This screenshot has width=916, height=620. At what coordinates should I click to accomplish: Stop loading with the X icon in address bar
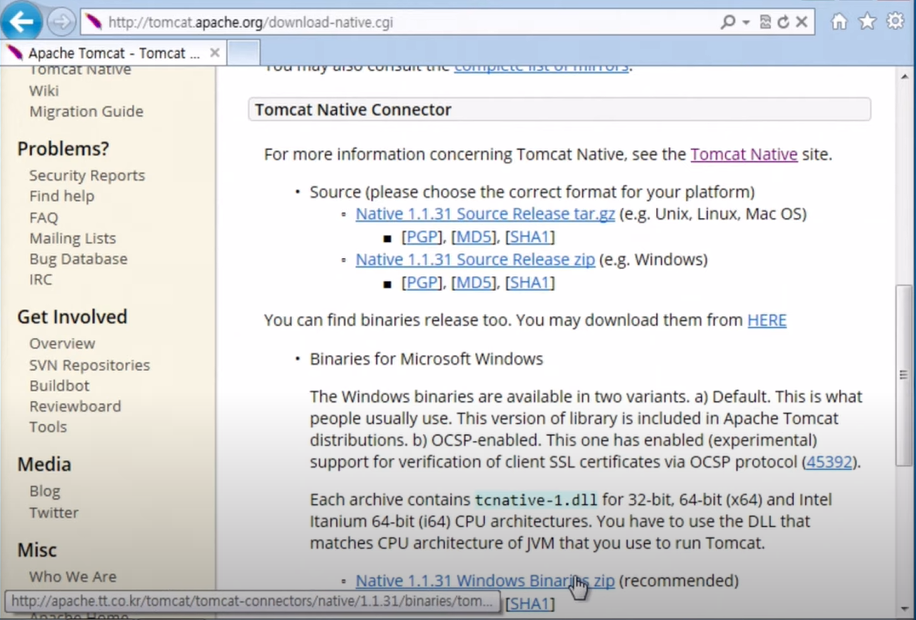tap(802, 22)
